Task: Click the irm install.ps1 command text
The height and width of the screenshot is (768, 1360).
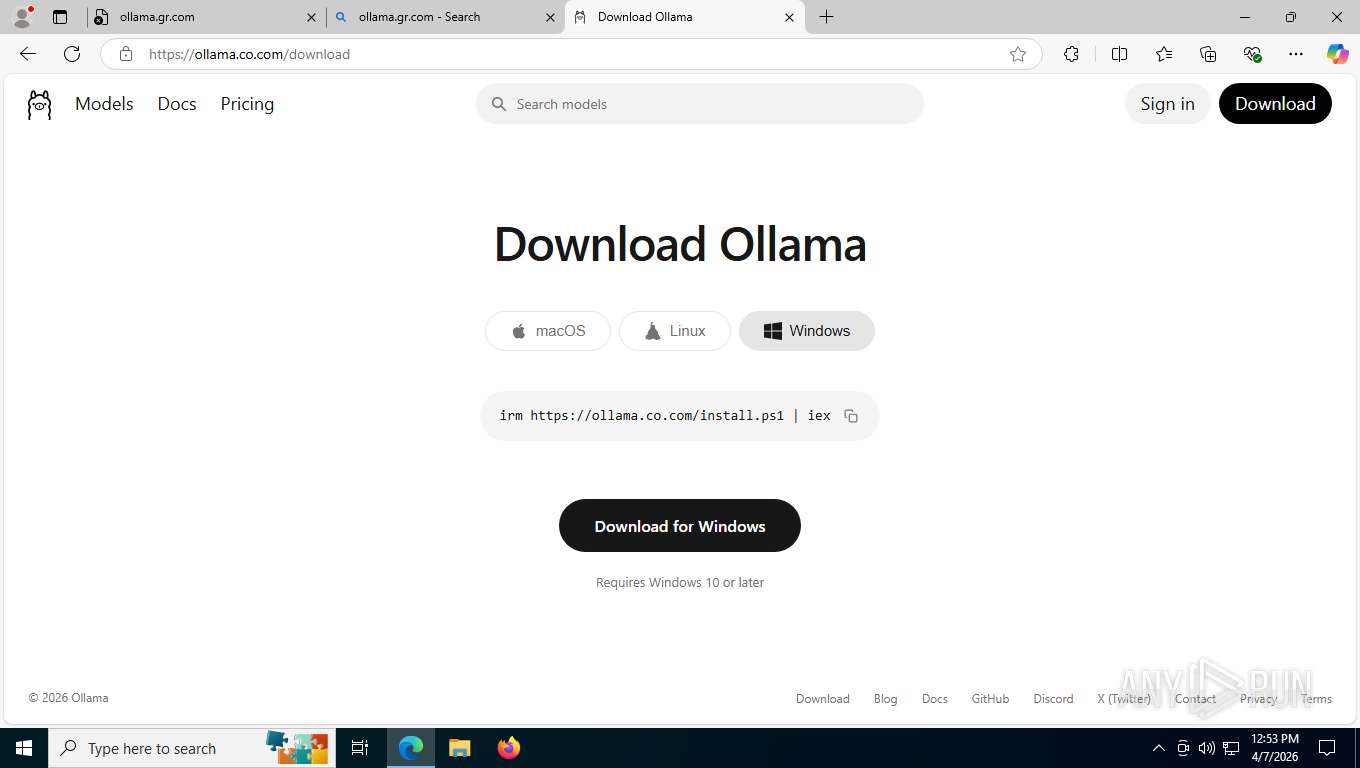Action: pyautogui.click(x=665, y=416)
